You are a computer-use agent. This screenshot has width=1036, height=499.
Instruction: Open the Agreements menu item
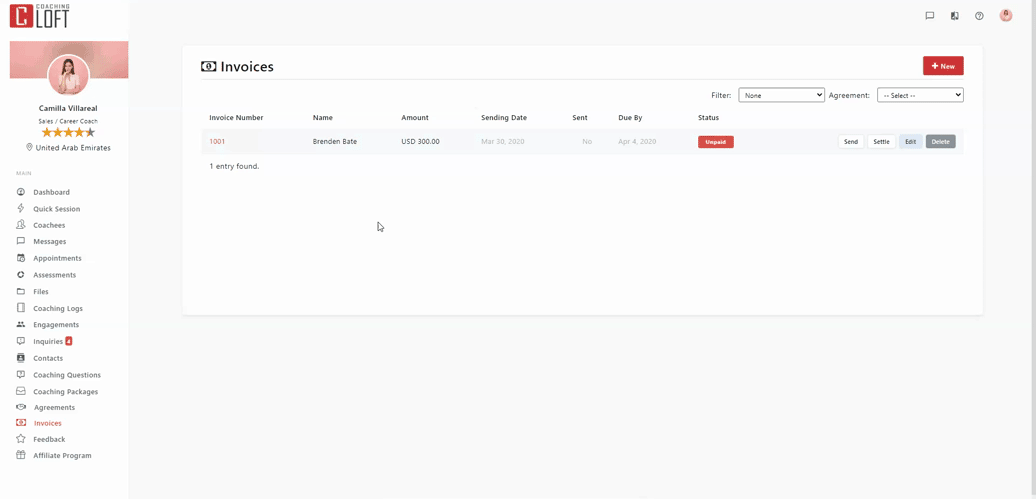coord(54,408)
